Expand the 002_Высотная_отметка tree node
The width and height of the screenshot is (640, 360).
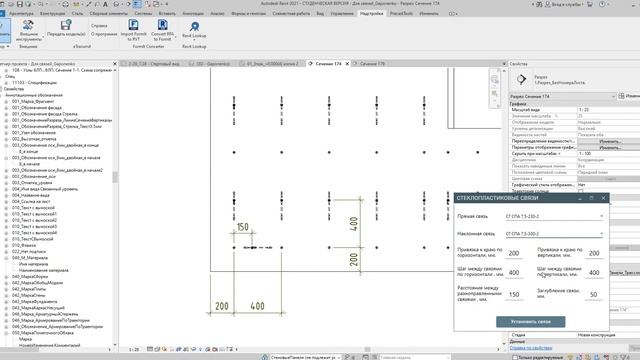tap(6, 139)
